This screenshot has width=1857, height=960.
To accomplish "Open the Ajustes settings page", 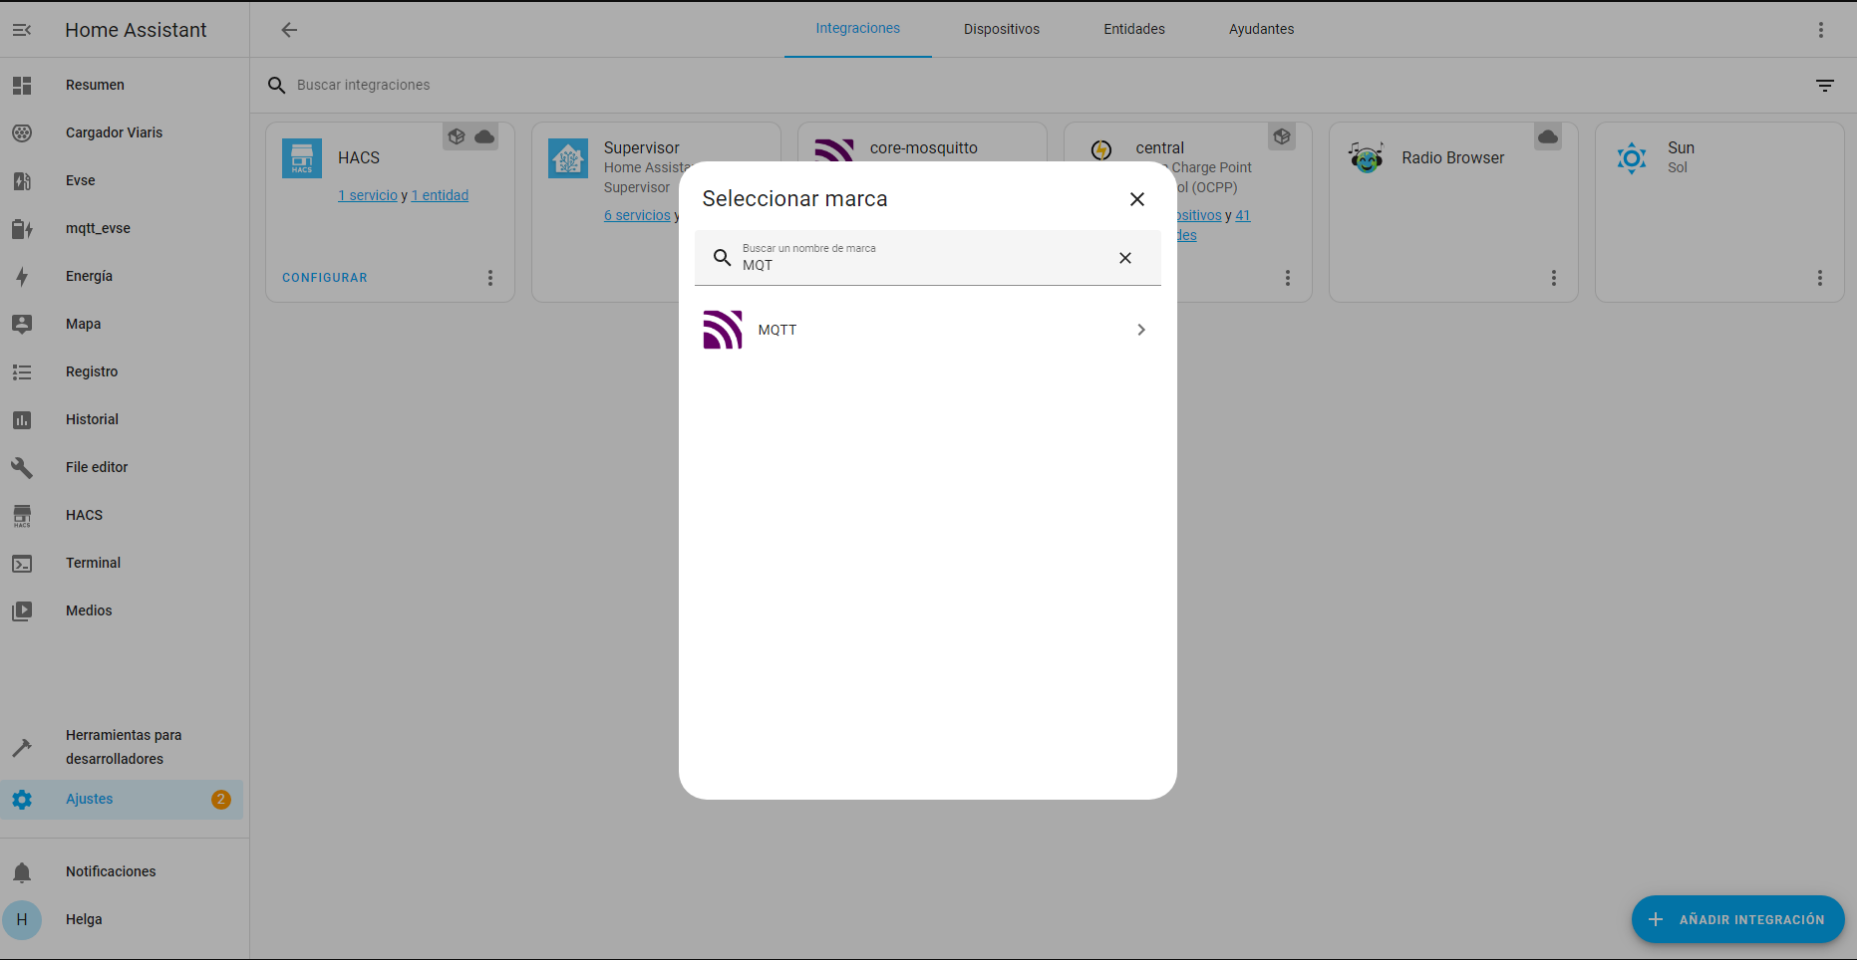I will 122,799.
